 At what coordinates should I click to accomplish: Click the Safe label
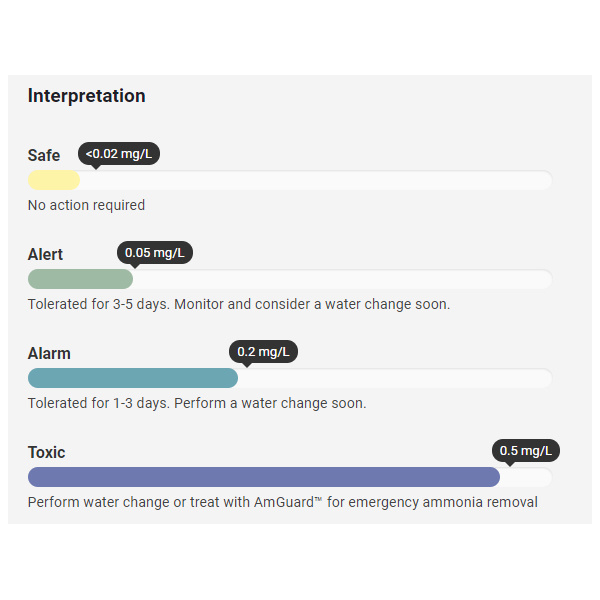coord(44,155)
